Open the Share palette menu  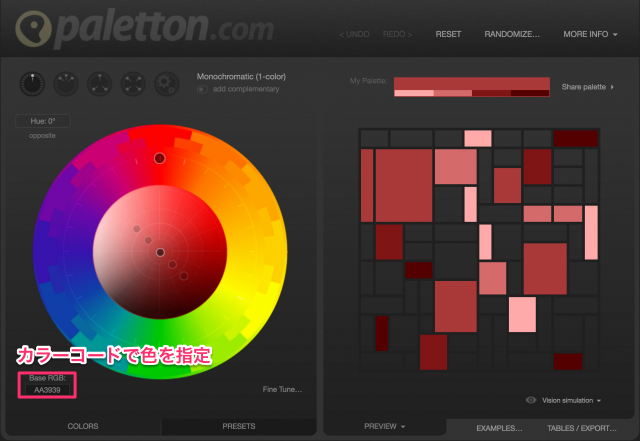tap(587, 87)
